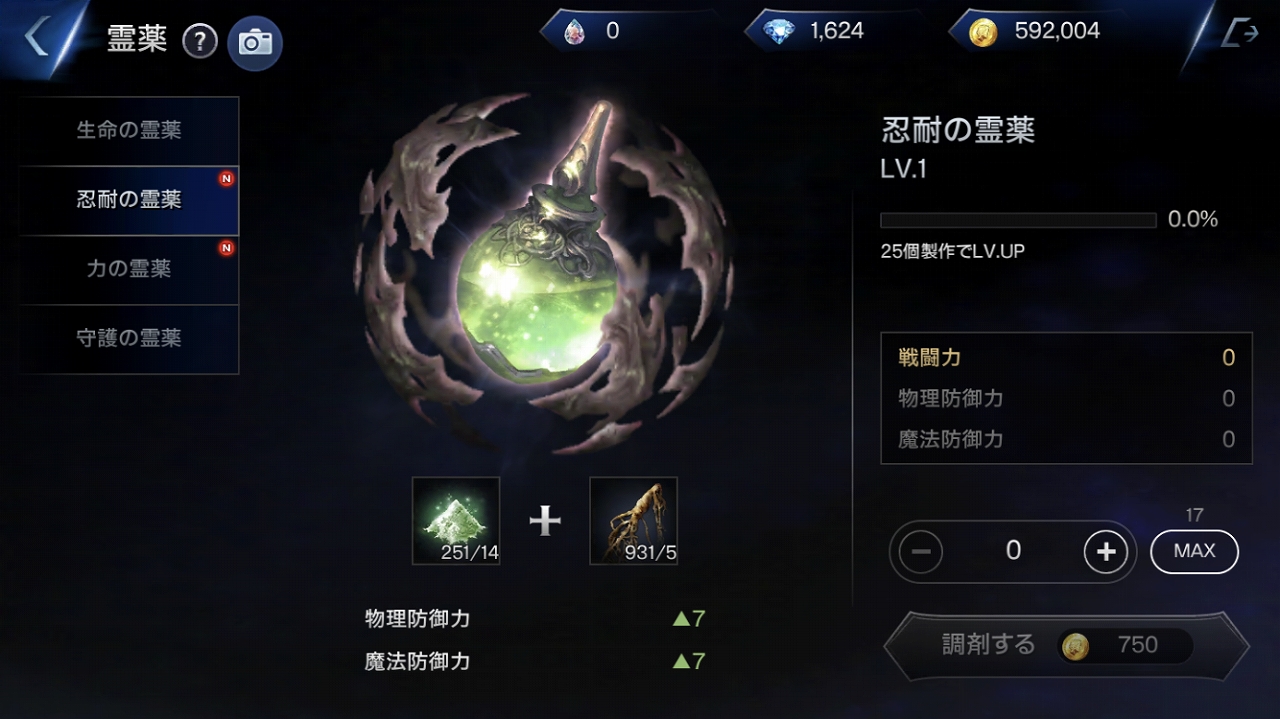
Task: Click the level-up progress bar
Action: tap(1018, 220)
